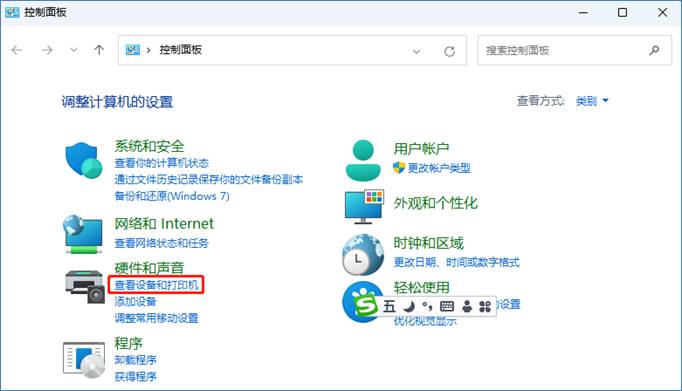Open 网络和 Internet category
This screenshot has height=391, width=682.
(164, 224)
